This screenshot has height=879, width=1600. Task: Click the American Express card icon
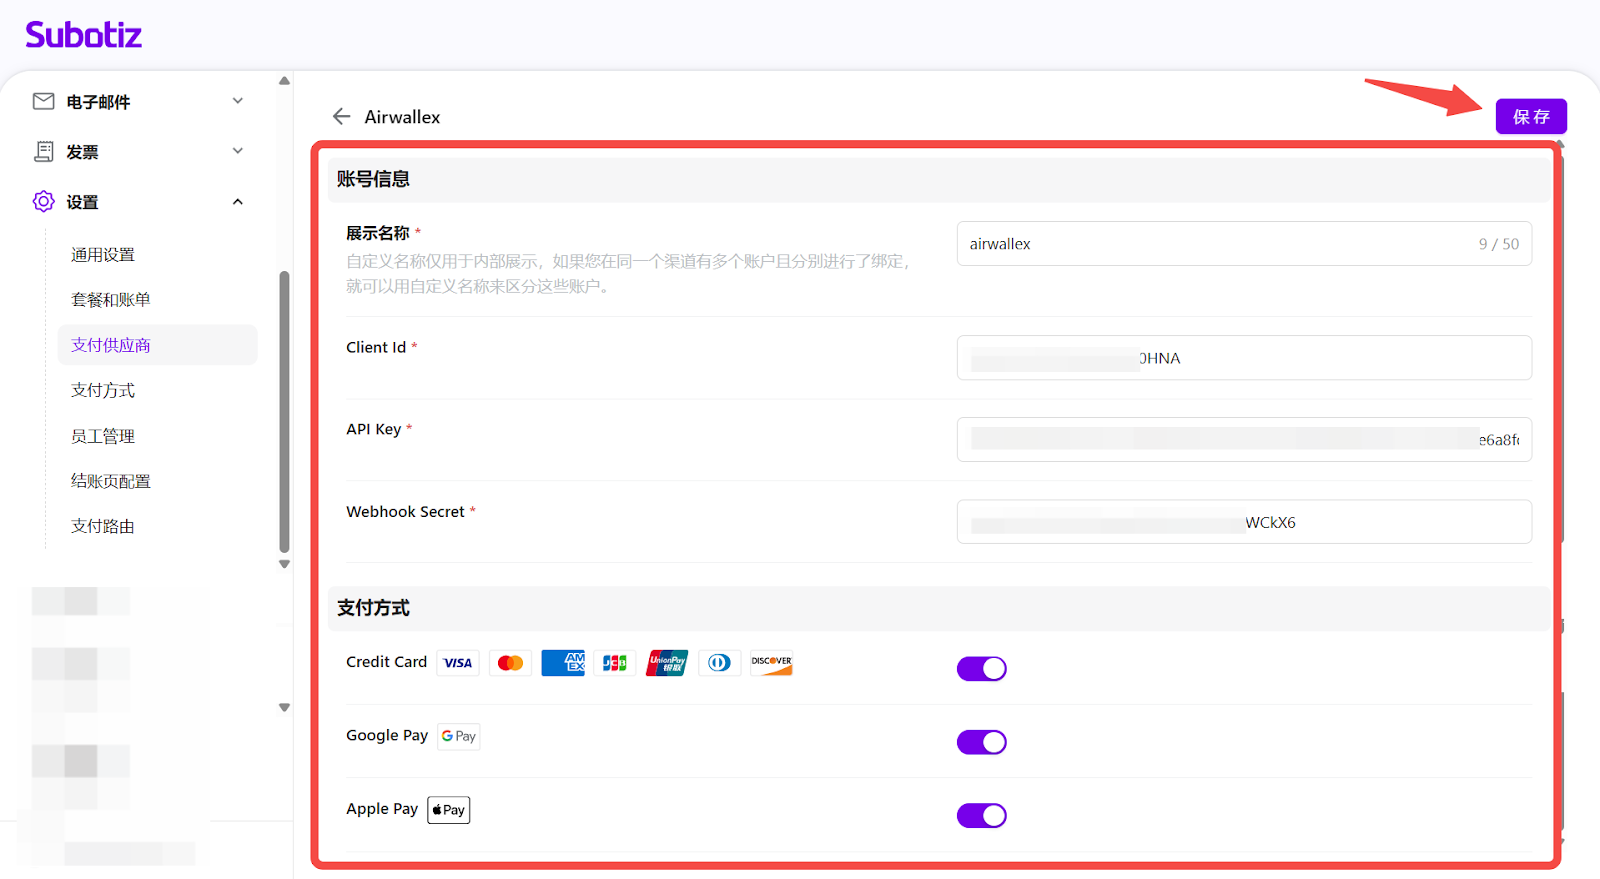coord(563,663)
